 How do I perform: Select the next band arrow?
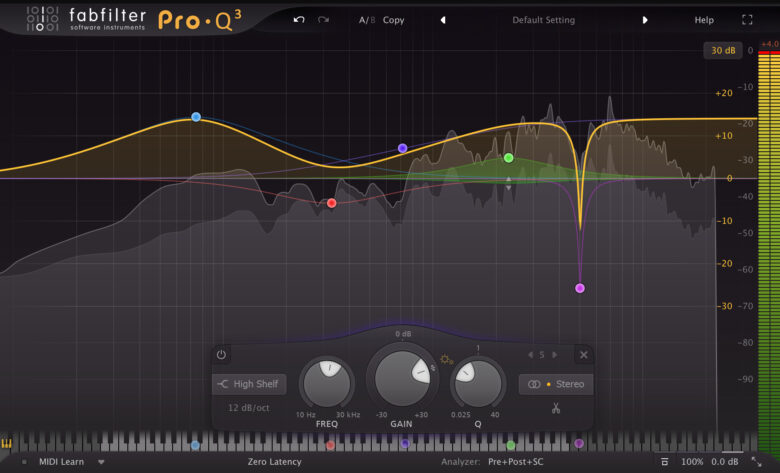pos(554,355)
